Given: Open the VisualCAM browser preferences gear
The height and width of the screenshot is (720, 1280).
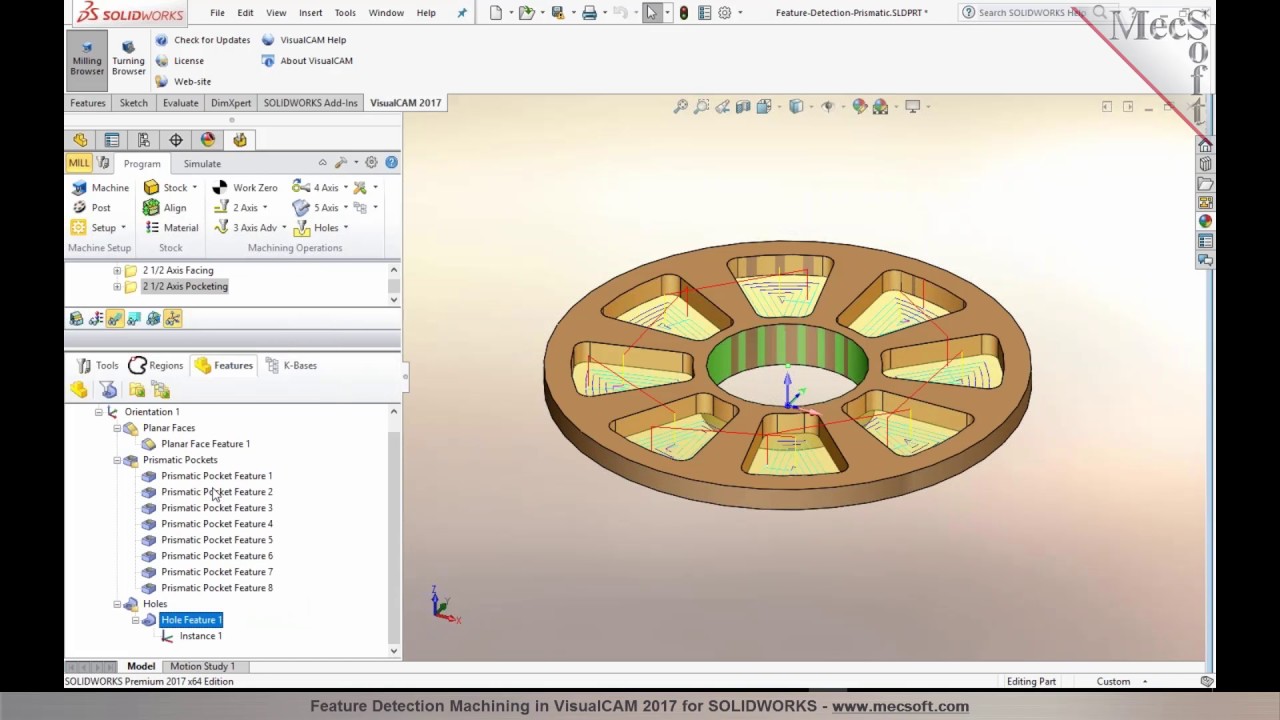Looking at the screenshot, I should [371, 162].
